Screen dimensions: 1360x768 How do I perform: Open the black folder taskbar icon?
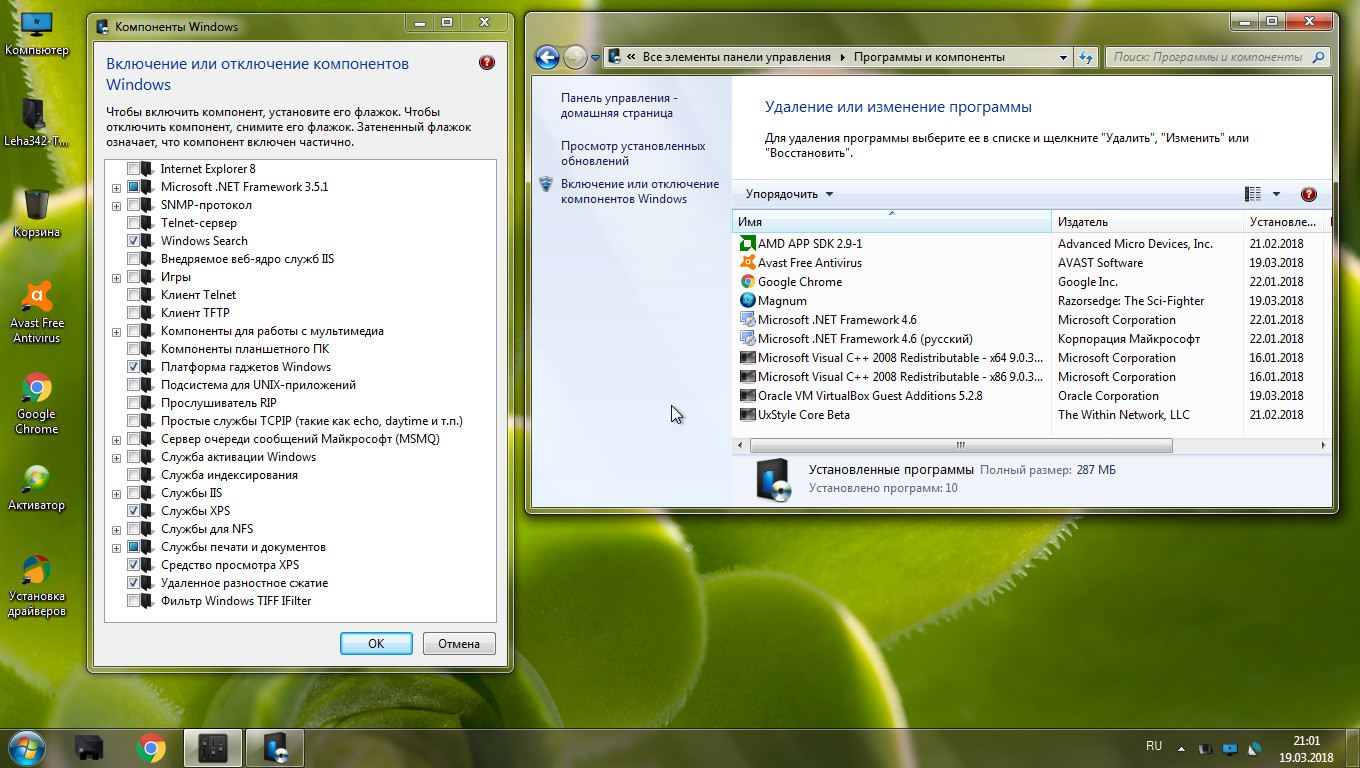pyautogui.click(x=89, y=748)
